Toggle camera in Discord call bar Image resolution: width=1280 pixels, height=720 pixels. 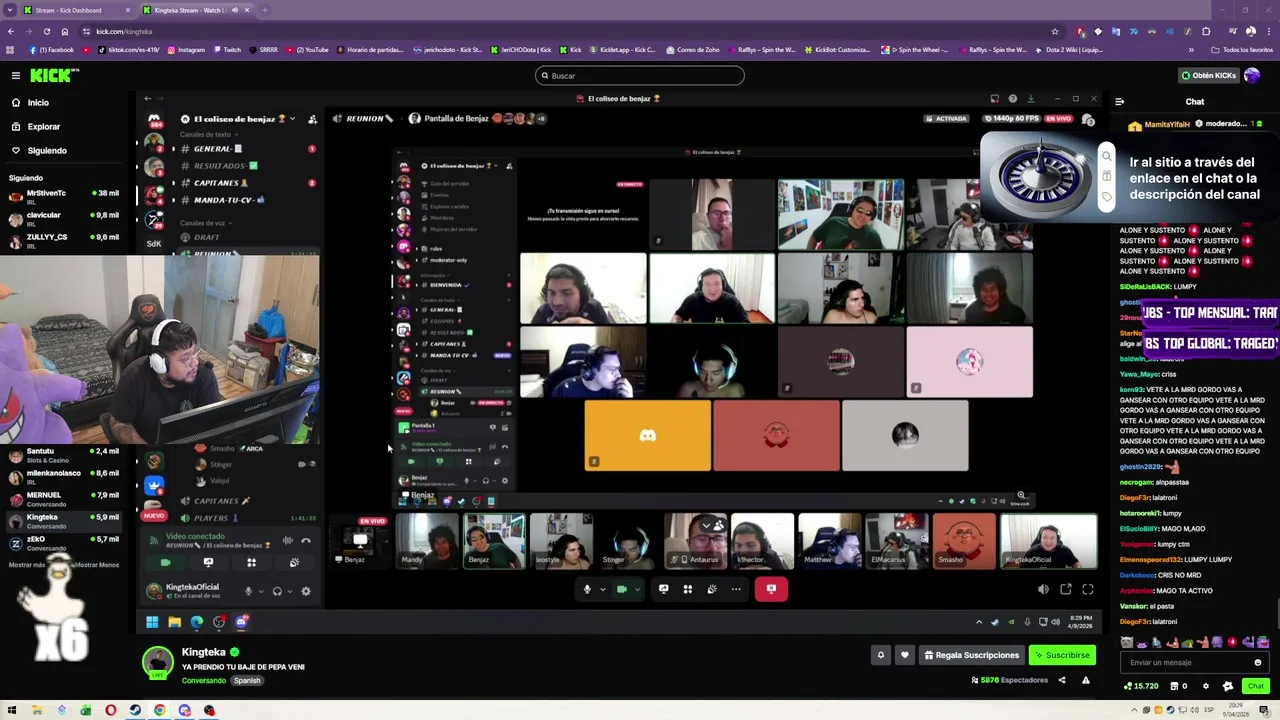(621, 589)
